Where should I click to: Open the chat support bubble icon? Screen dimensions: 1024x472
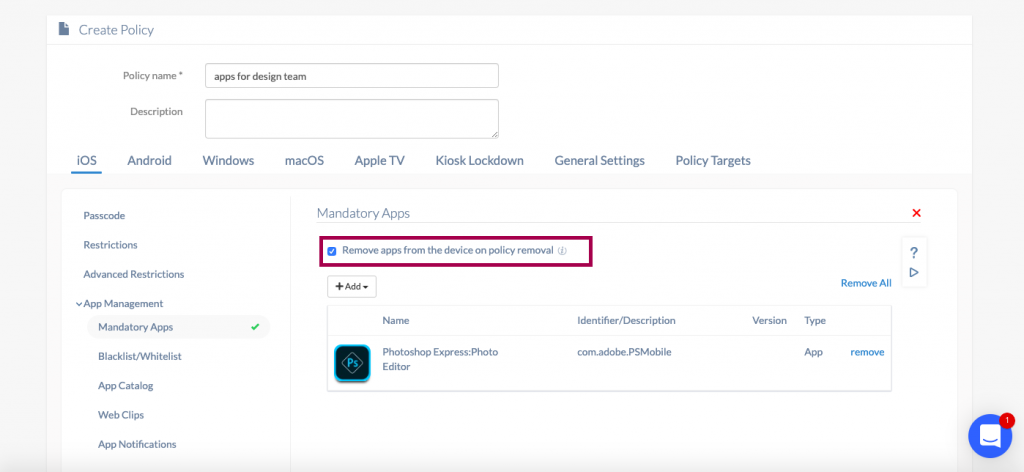pos(990,435)
